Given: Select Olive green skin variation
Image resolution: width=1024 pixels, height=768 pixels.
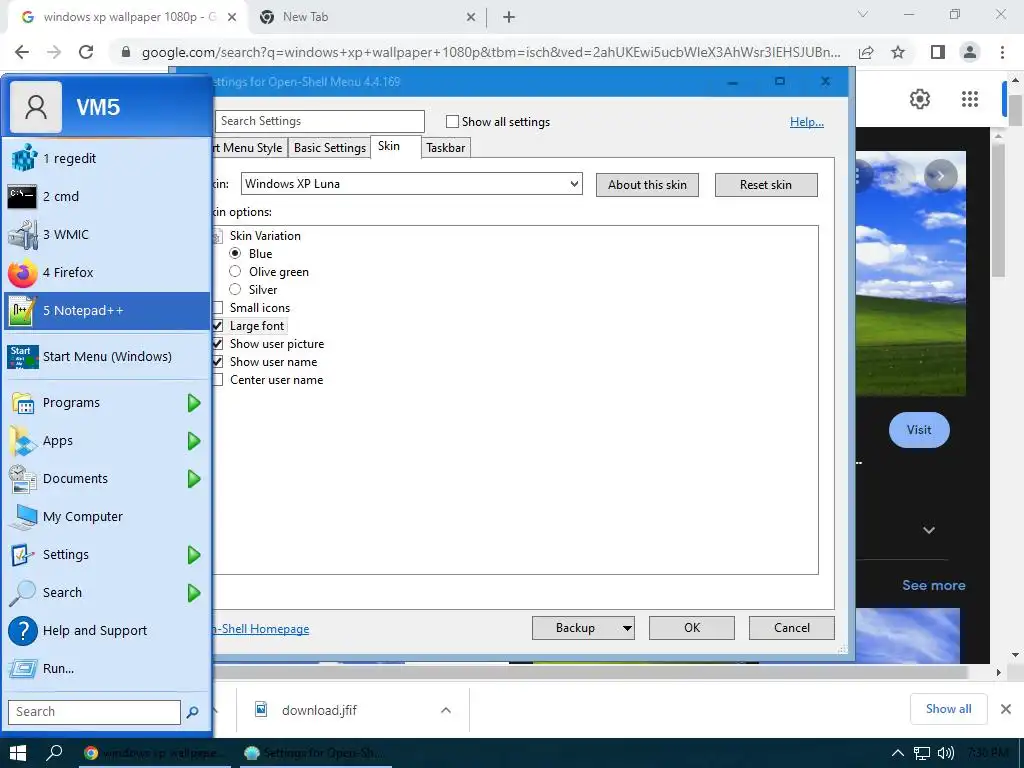Looking at the screenshot, I should pyautogui.click(x=235, y=271).
